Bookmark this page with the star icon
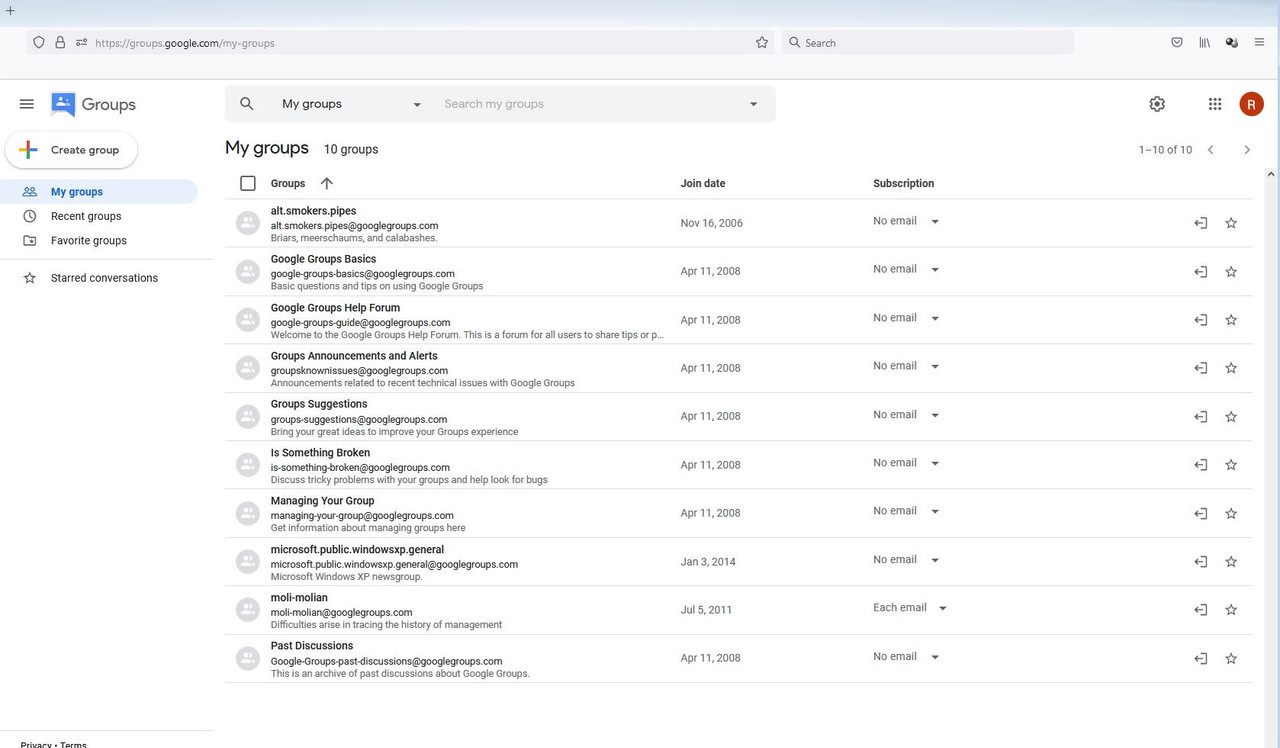 [762, 42]
